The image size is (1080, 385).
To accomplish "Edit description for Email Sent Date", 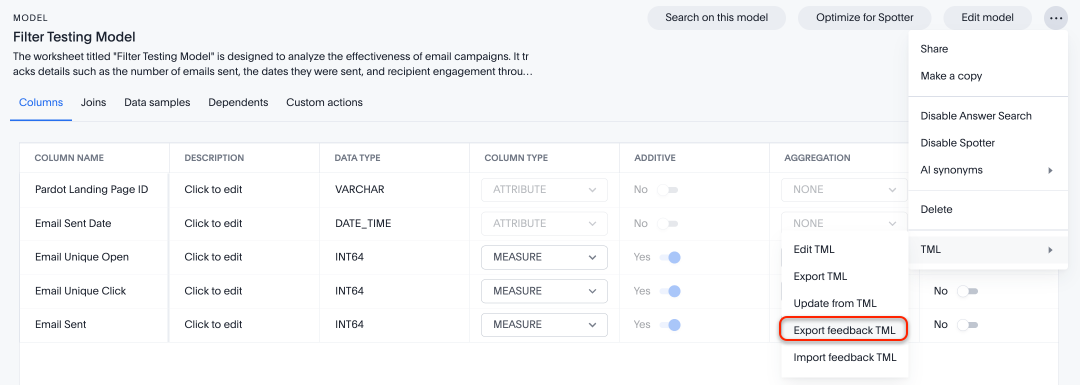I will (214, 223).
